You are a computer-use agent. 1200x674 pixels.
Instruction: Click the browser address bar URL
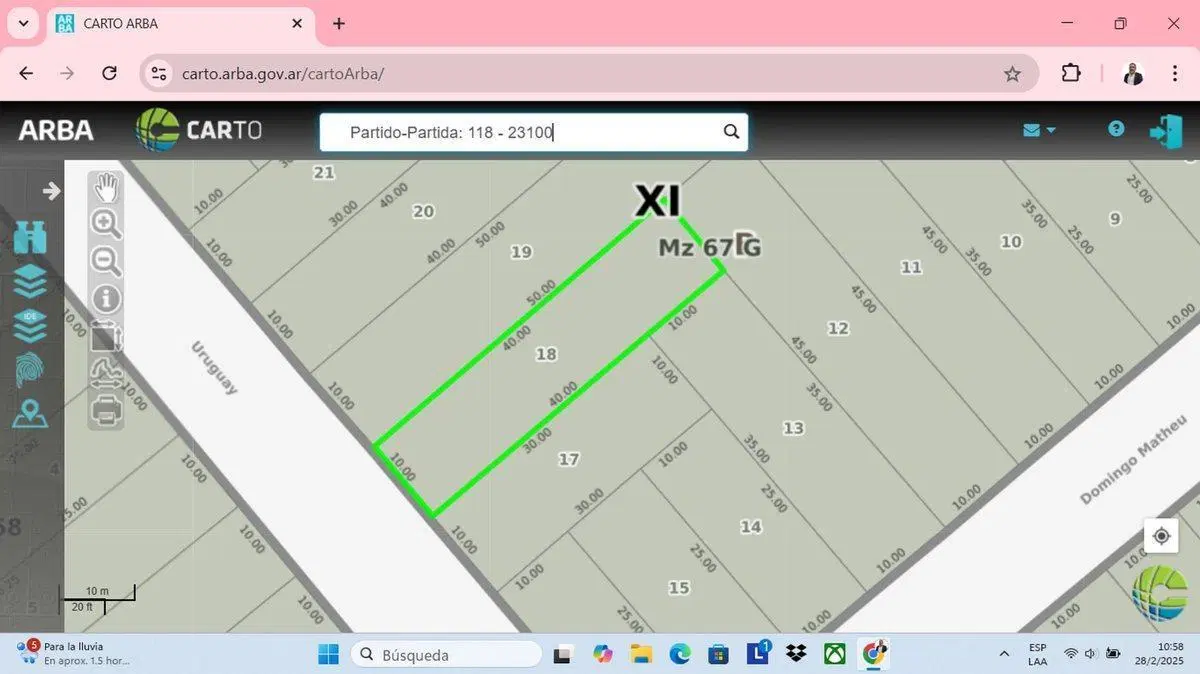(x=283, y=73)
